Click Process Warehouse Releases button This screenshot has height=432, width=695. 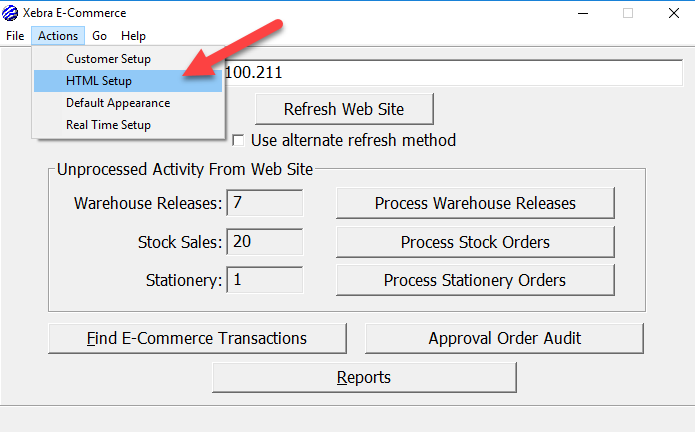(x=475, y=203)
